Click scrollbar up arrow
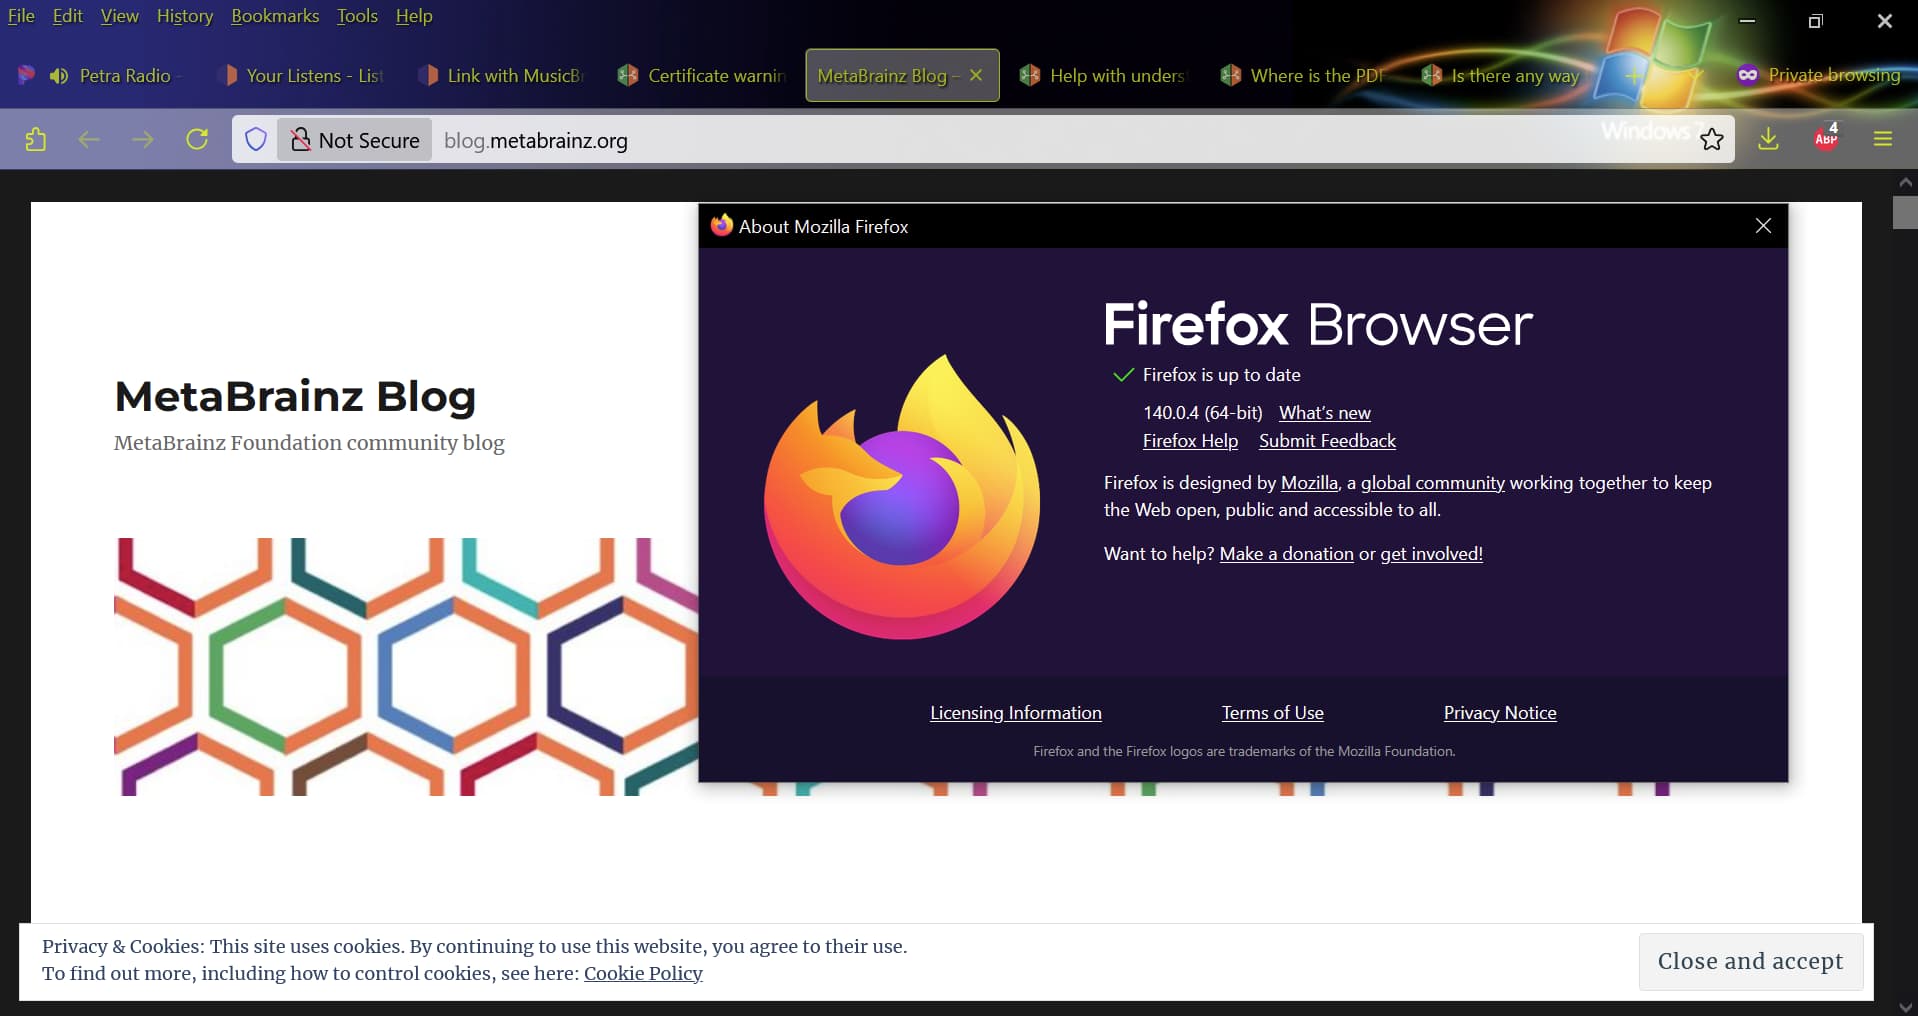Viewport: 1918px width, 1016px height. click(x=1905, y=182)
